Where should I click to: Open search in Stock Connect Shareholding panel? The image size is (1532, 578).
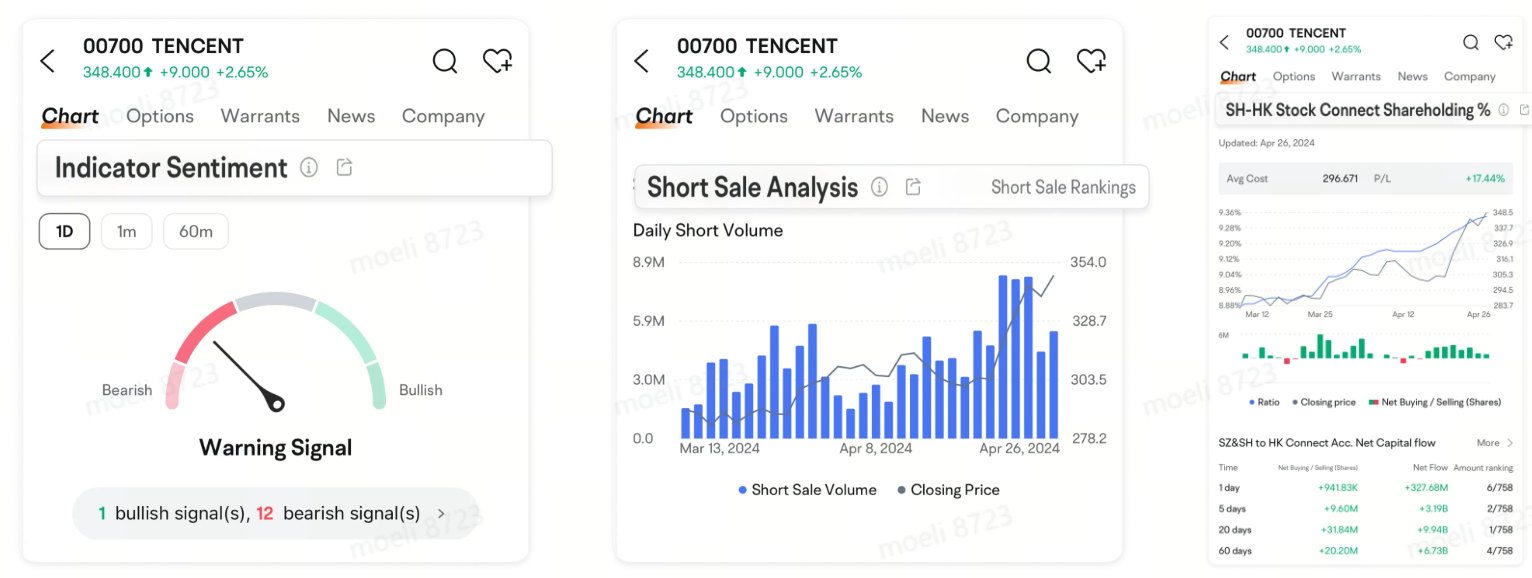tap(1471, 42)
